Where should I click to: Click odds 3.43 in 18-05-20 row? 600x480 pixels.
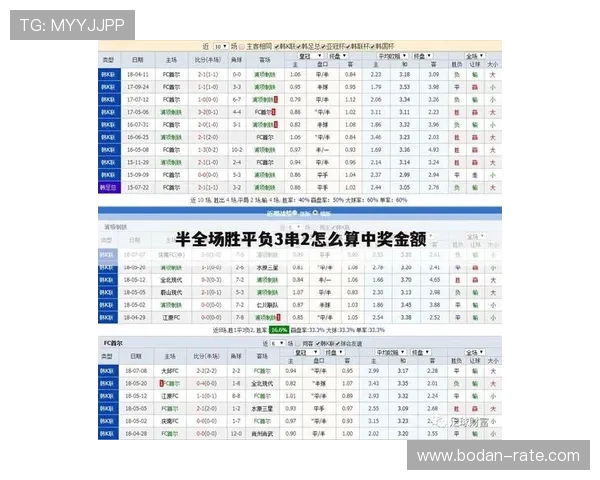click(x=373, y=384)
